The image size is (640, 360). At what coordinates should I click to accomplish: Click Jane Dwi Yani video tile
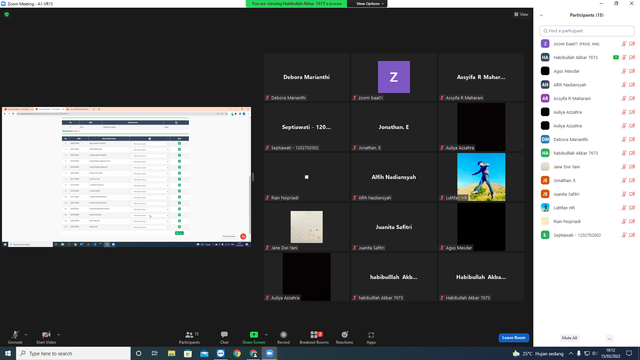[x=307, y=227]
